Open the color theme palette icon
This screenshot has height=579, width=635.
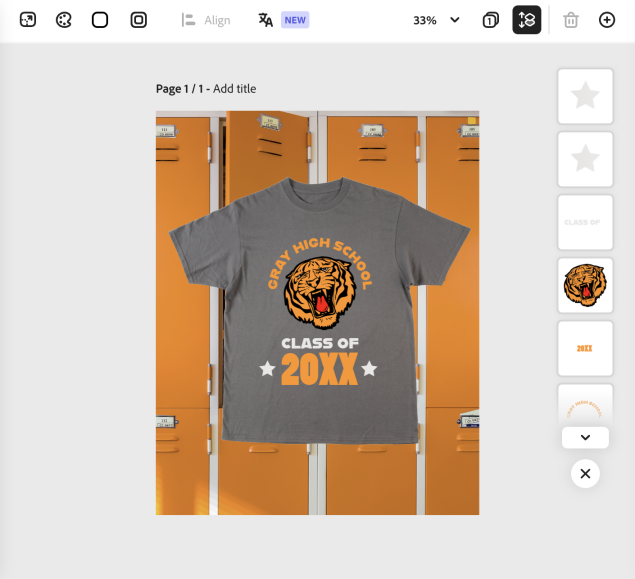click(x=64, y=20)
